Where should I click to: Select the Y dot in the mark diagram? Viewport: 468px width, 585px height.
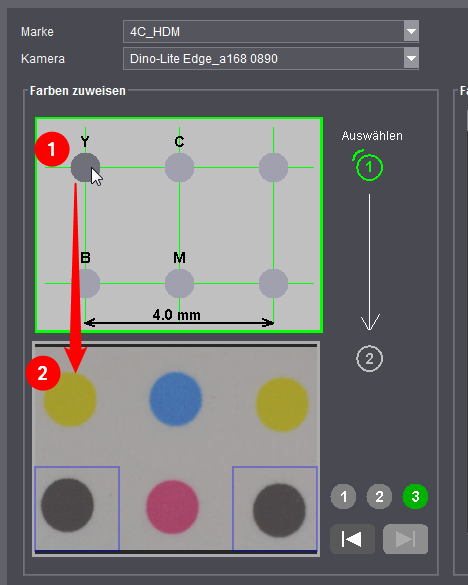pyautogui.click(x=85, y=167)
